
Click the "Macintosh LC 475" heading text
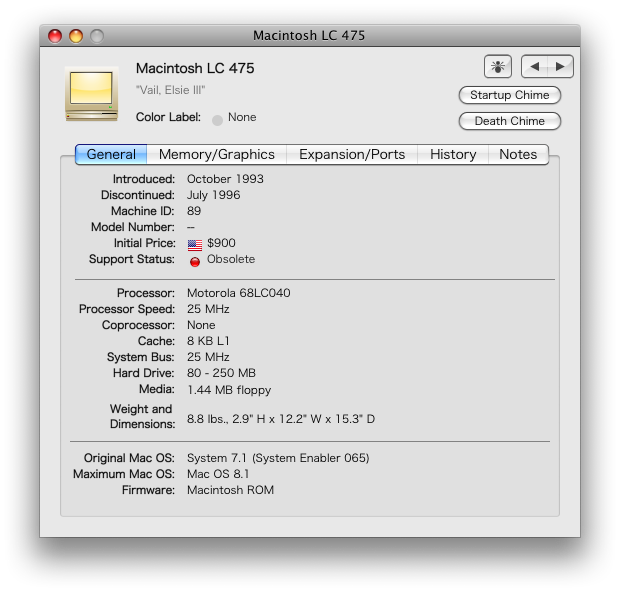[195, 68]
